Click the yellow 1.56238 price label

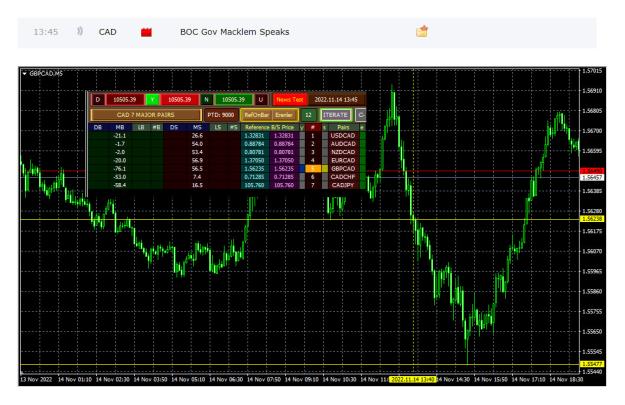click(592, 219)
